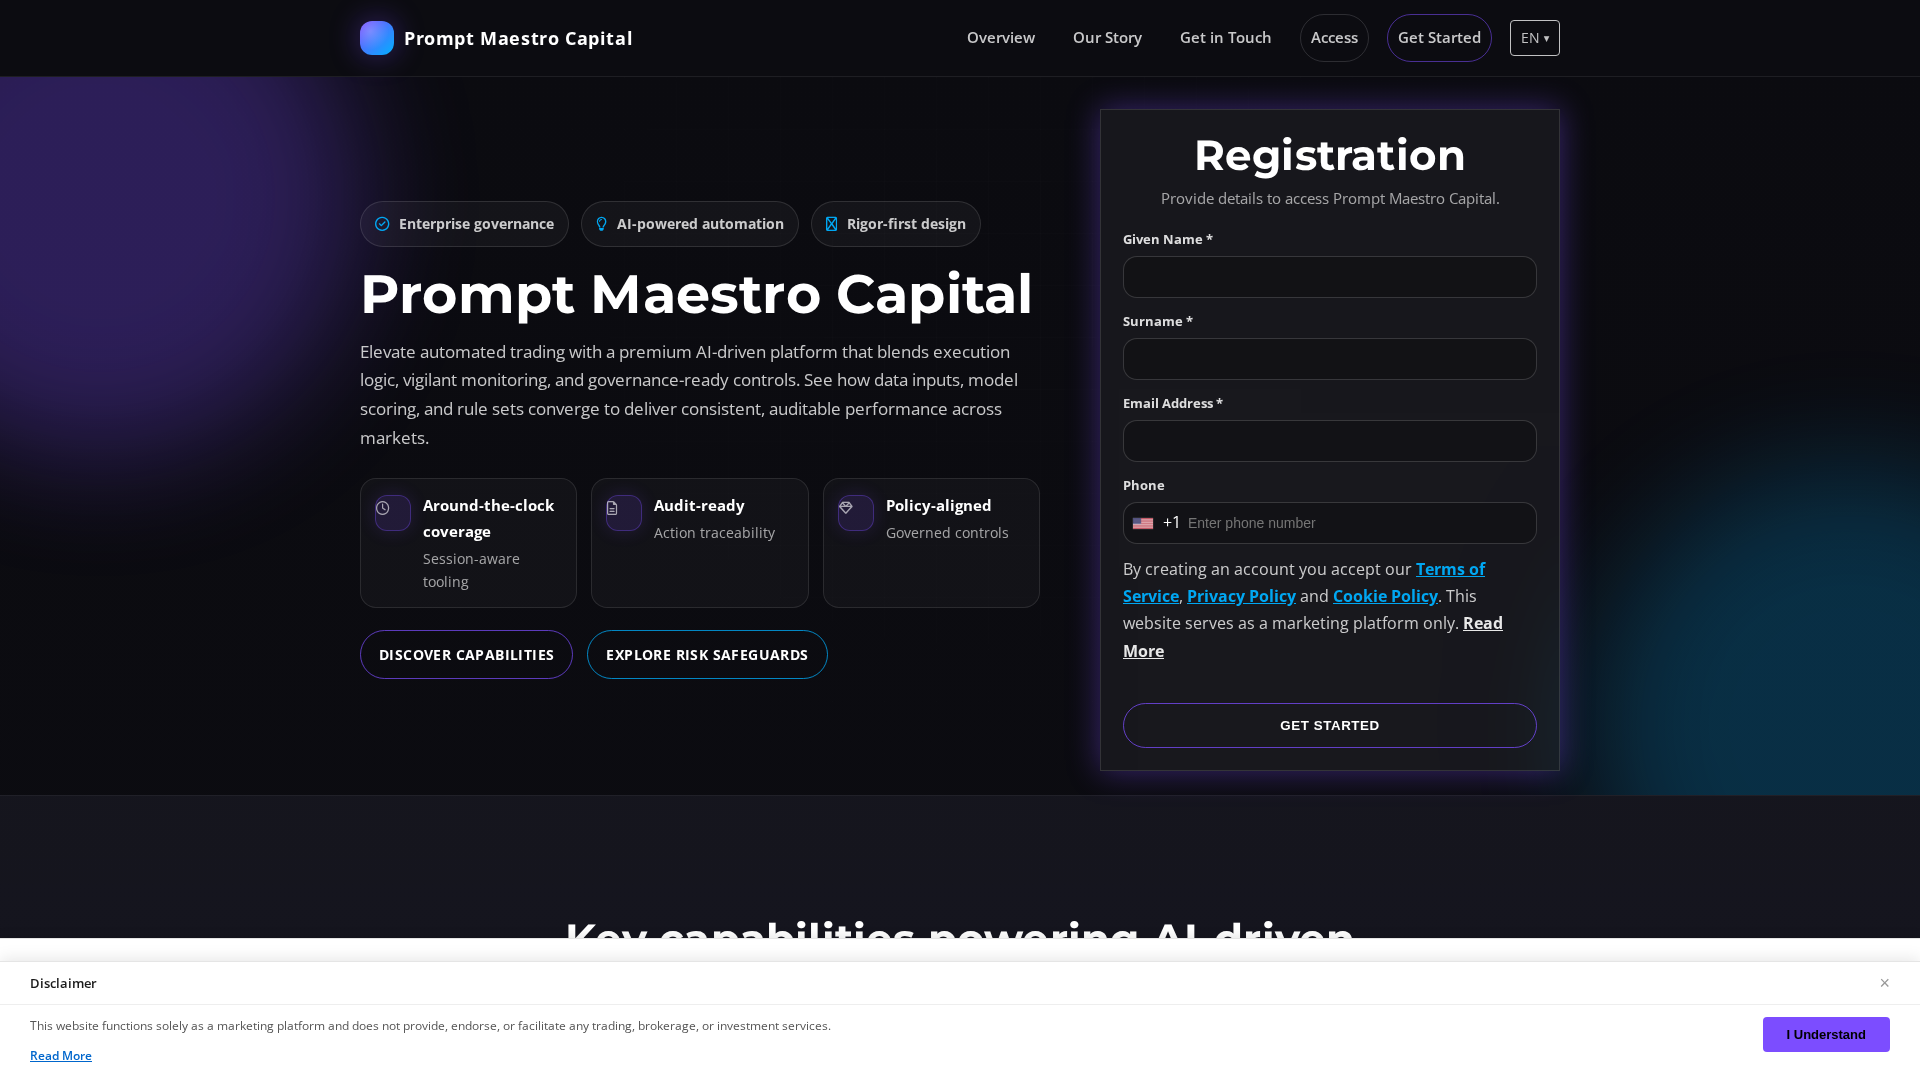The height and width of the screenshot is (1080, 1920).
Task: Click the Enterprise governance checkmark icon
Action: pos(382,224)
